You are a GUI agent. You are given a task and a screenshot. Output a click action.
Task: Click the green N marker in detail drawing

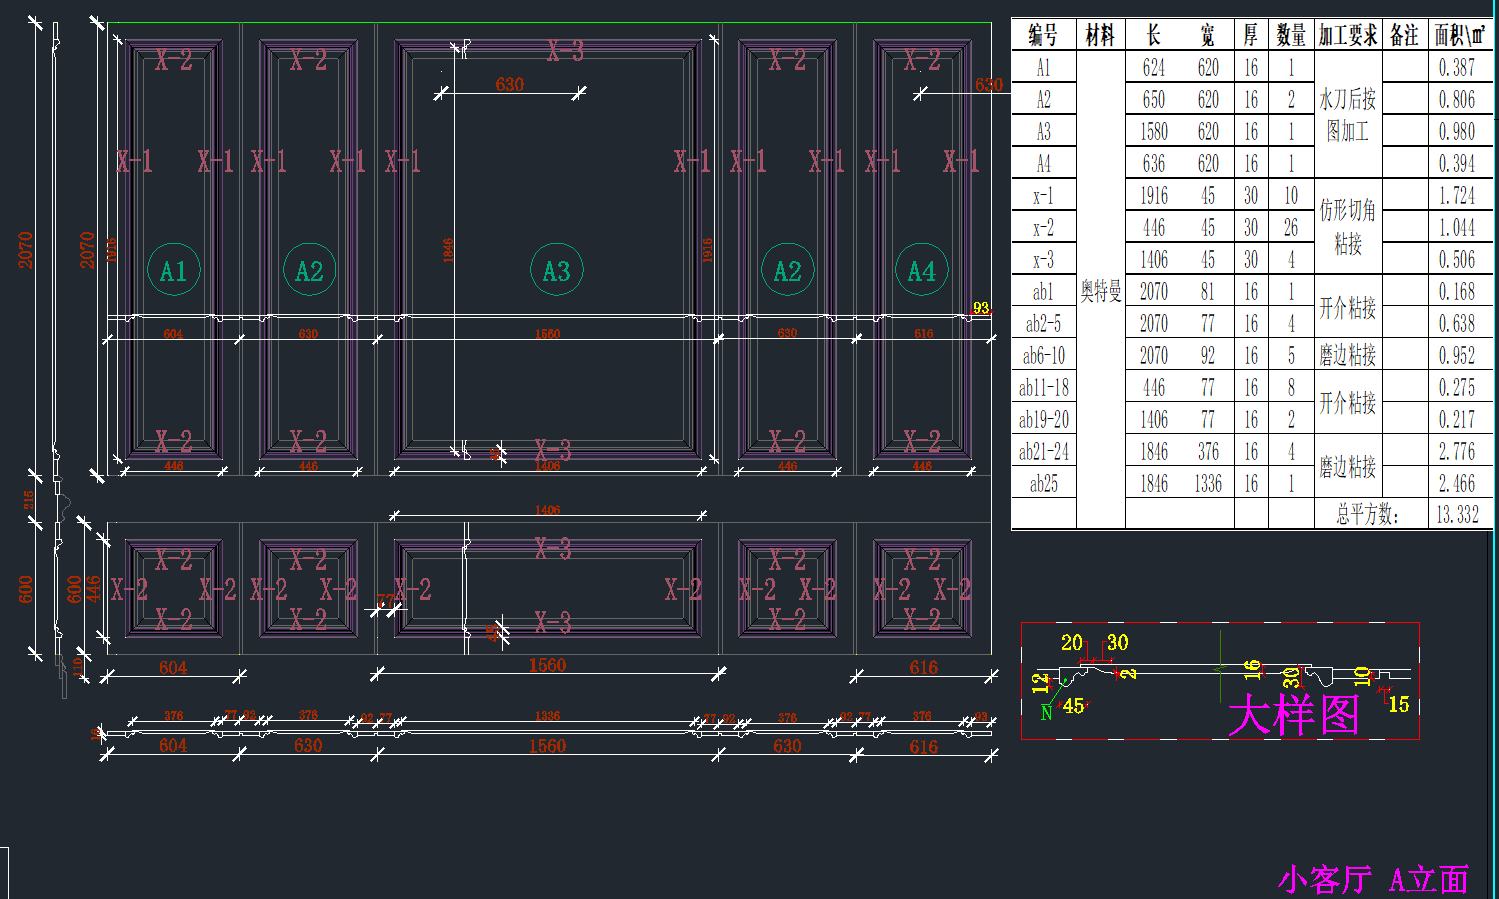tap(1046, 712)
